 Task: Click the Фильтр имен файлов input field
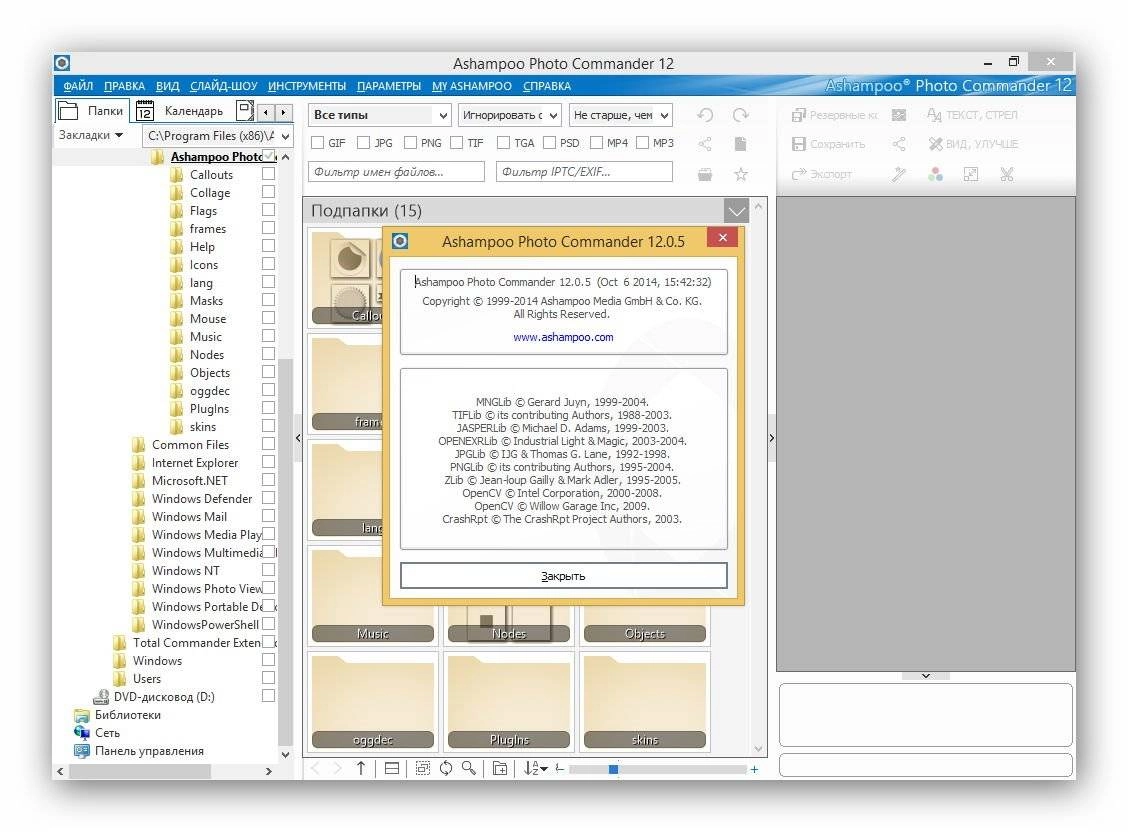click(x=396, y=172)
